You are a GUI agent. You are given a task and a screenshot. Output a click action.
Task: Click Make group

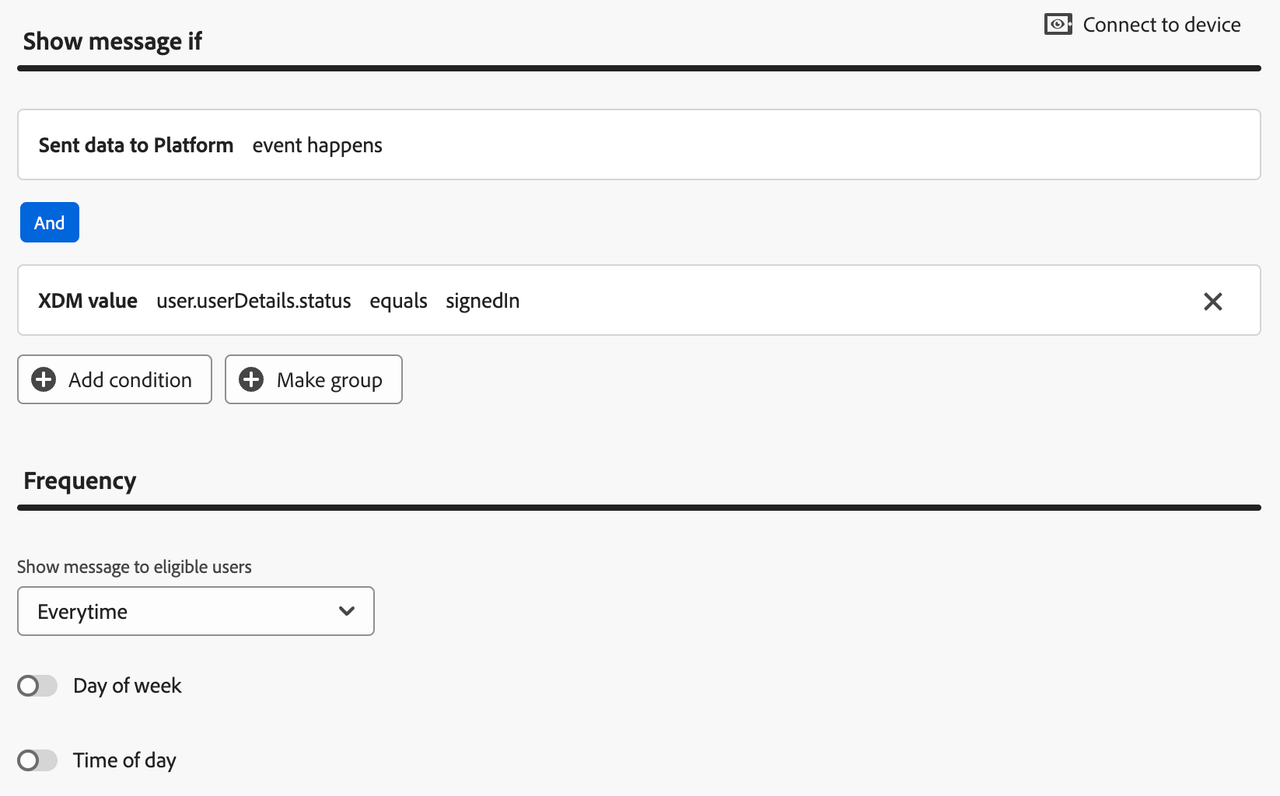[313, 379]
